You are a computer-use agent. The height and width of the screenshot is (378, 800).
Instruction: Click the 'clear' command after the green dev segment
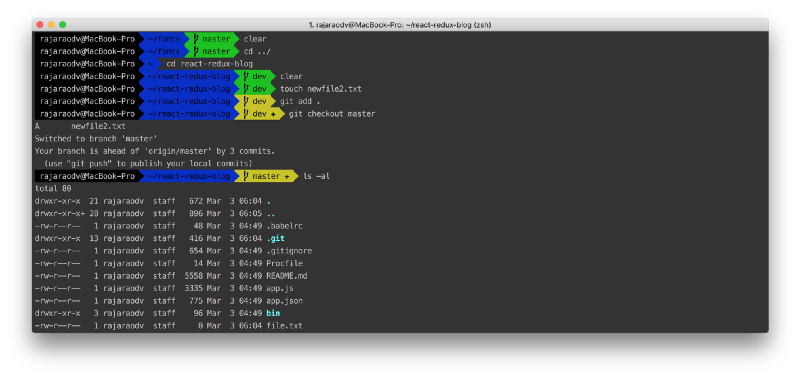291,77
